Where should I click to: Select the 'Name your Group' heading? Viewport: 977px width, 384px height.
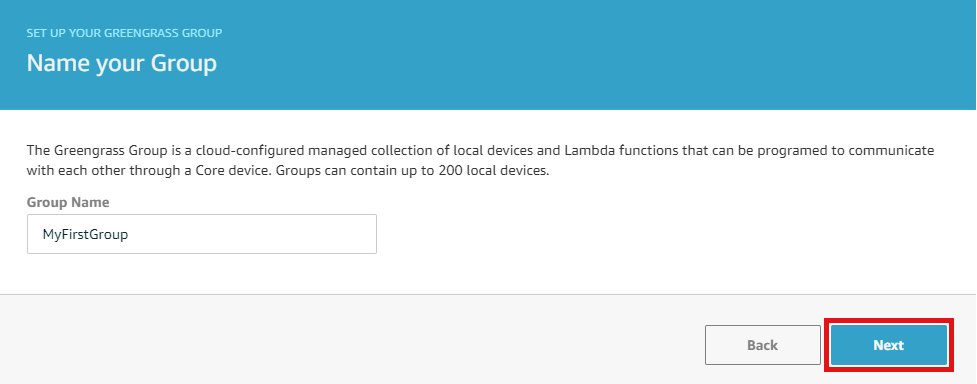(x=122, y=63)
